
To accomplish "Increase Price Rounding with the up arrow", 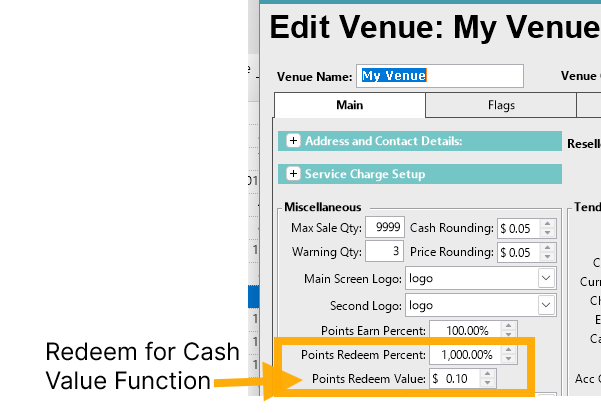I will (x=546, y=248).
